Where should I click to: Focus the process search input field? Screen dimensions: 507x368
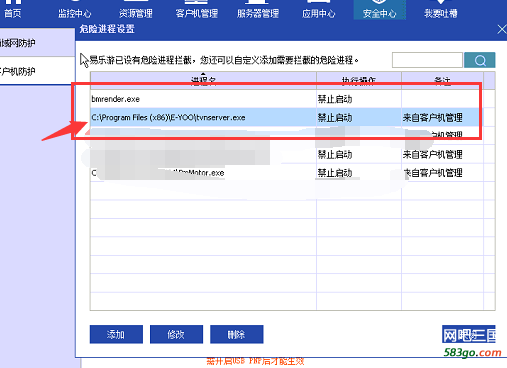click(x=427, y=60)
